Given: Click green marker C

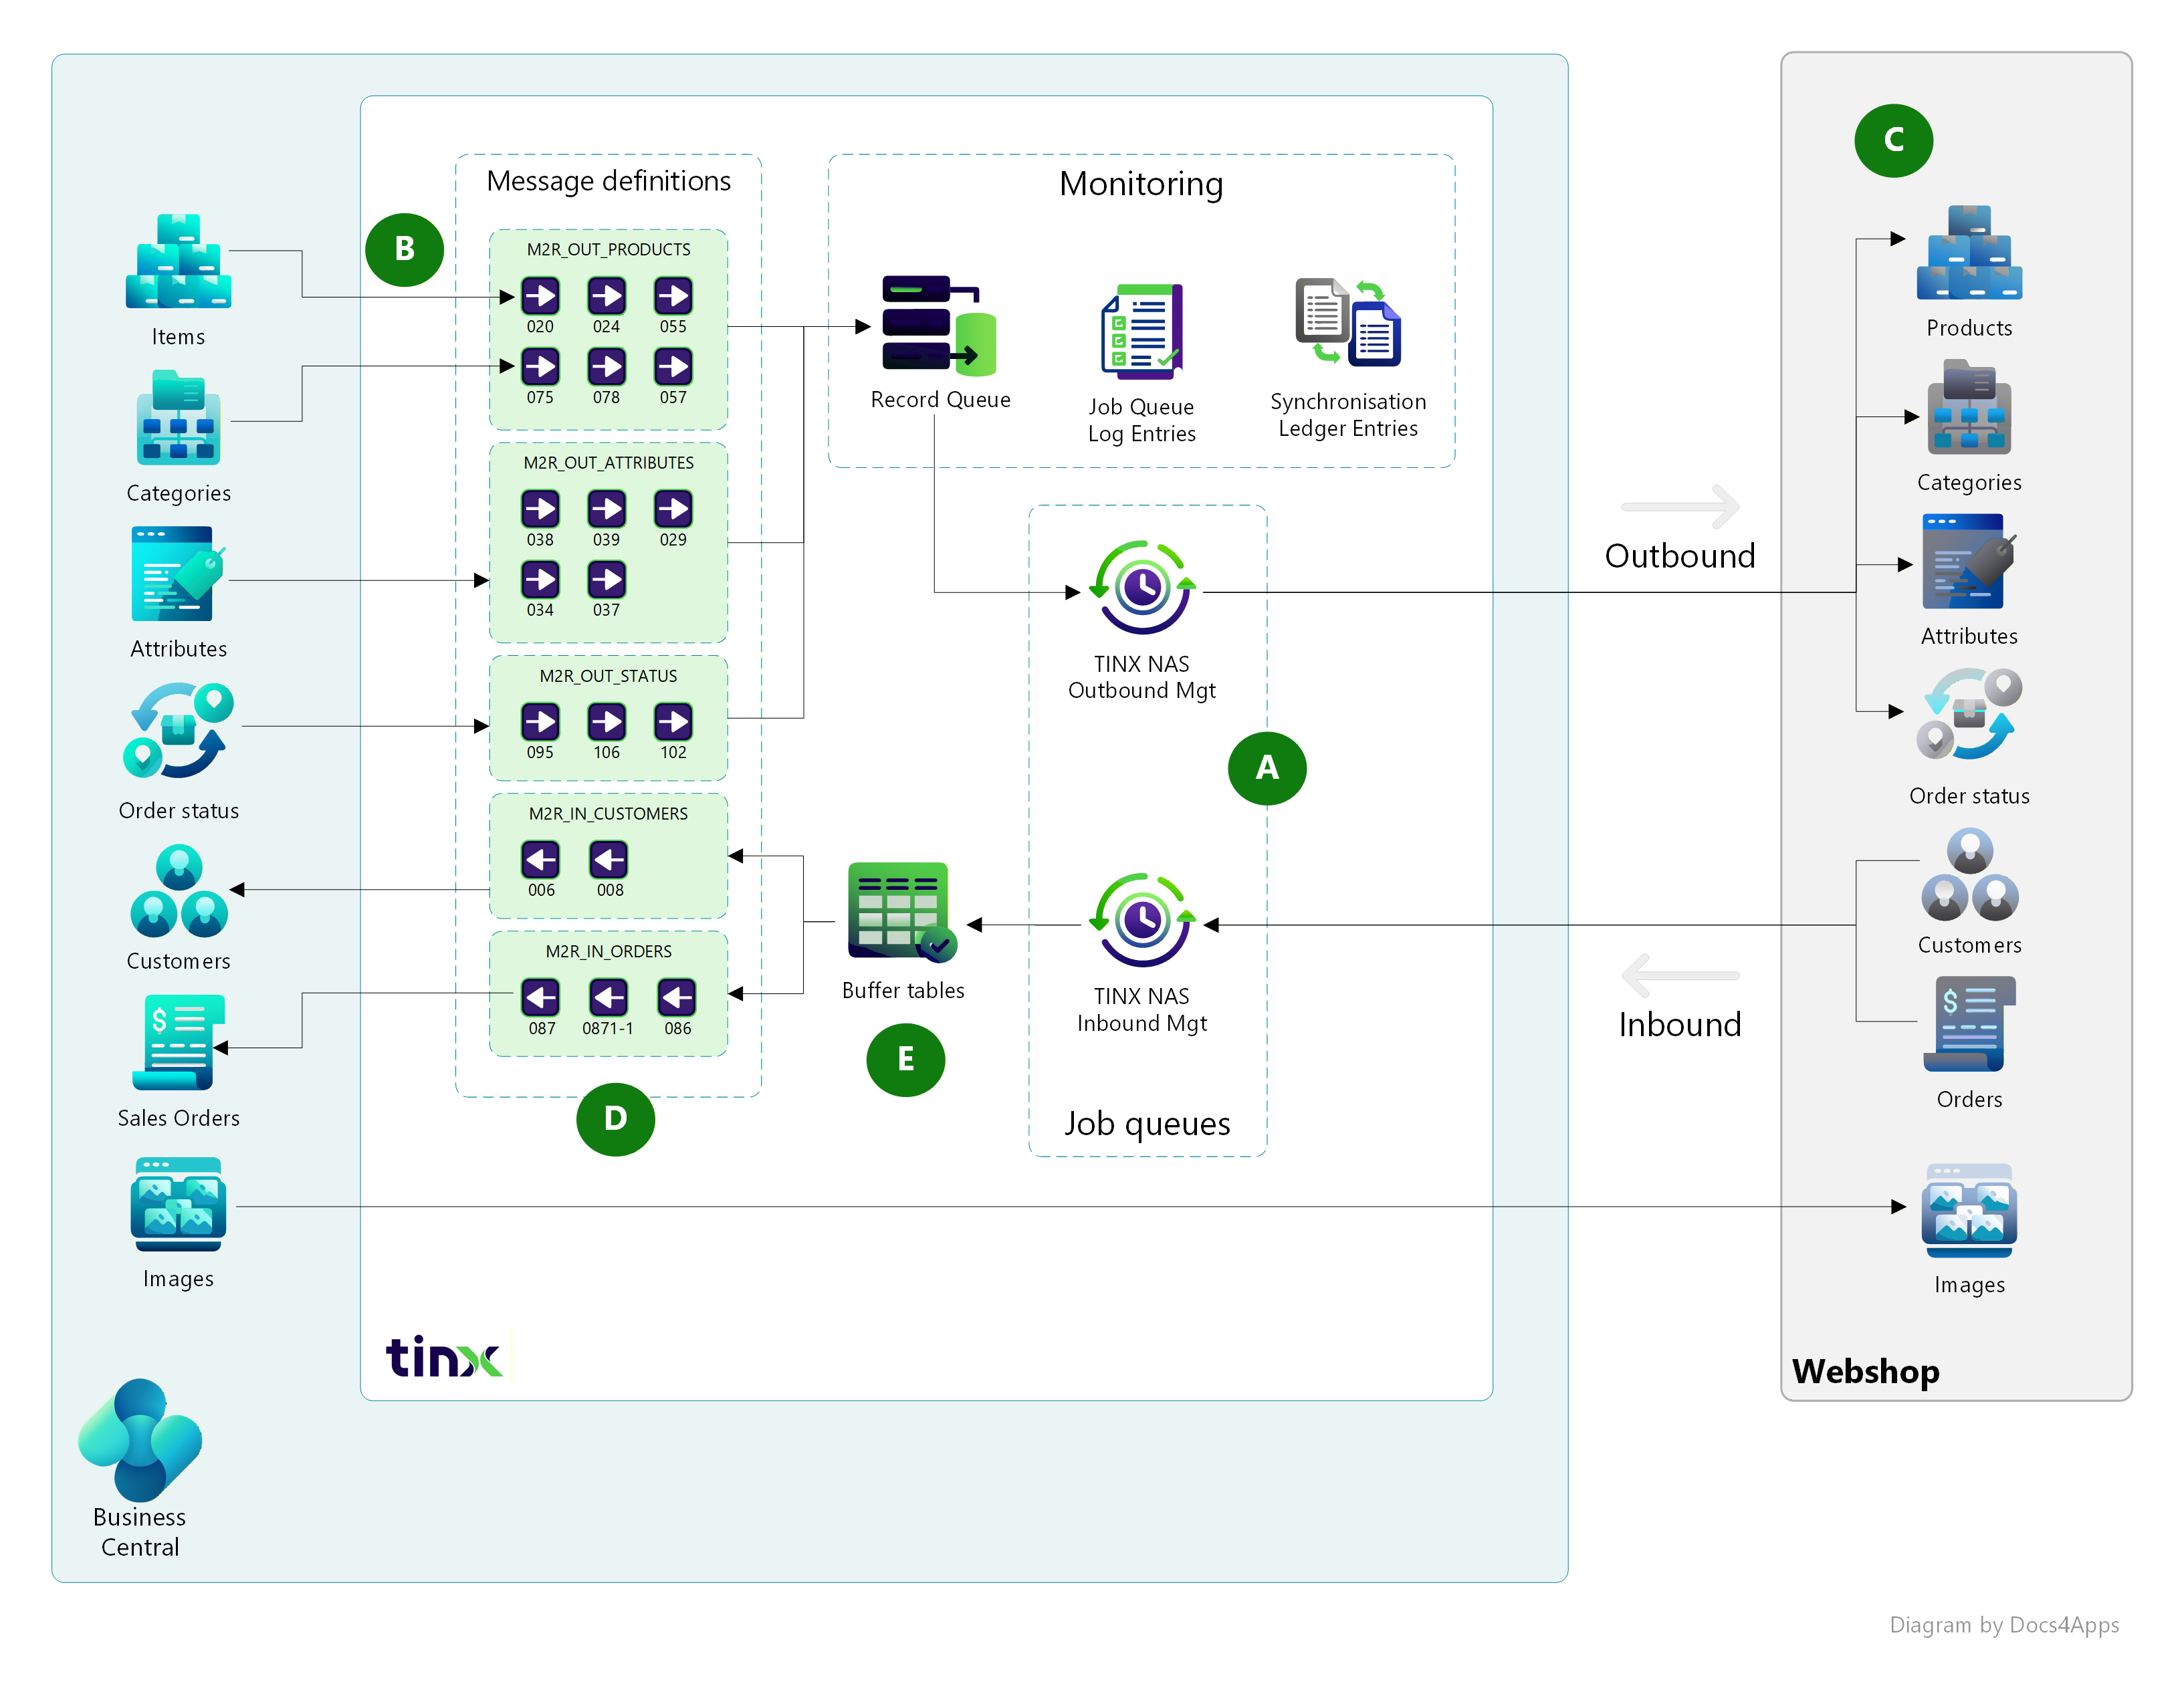Looking at the screenshot, I should click(x=1894, y=140).
